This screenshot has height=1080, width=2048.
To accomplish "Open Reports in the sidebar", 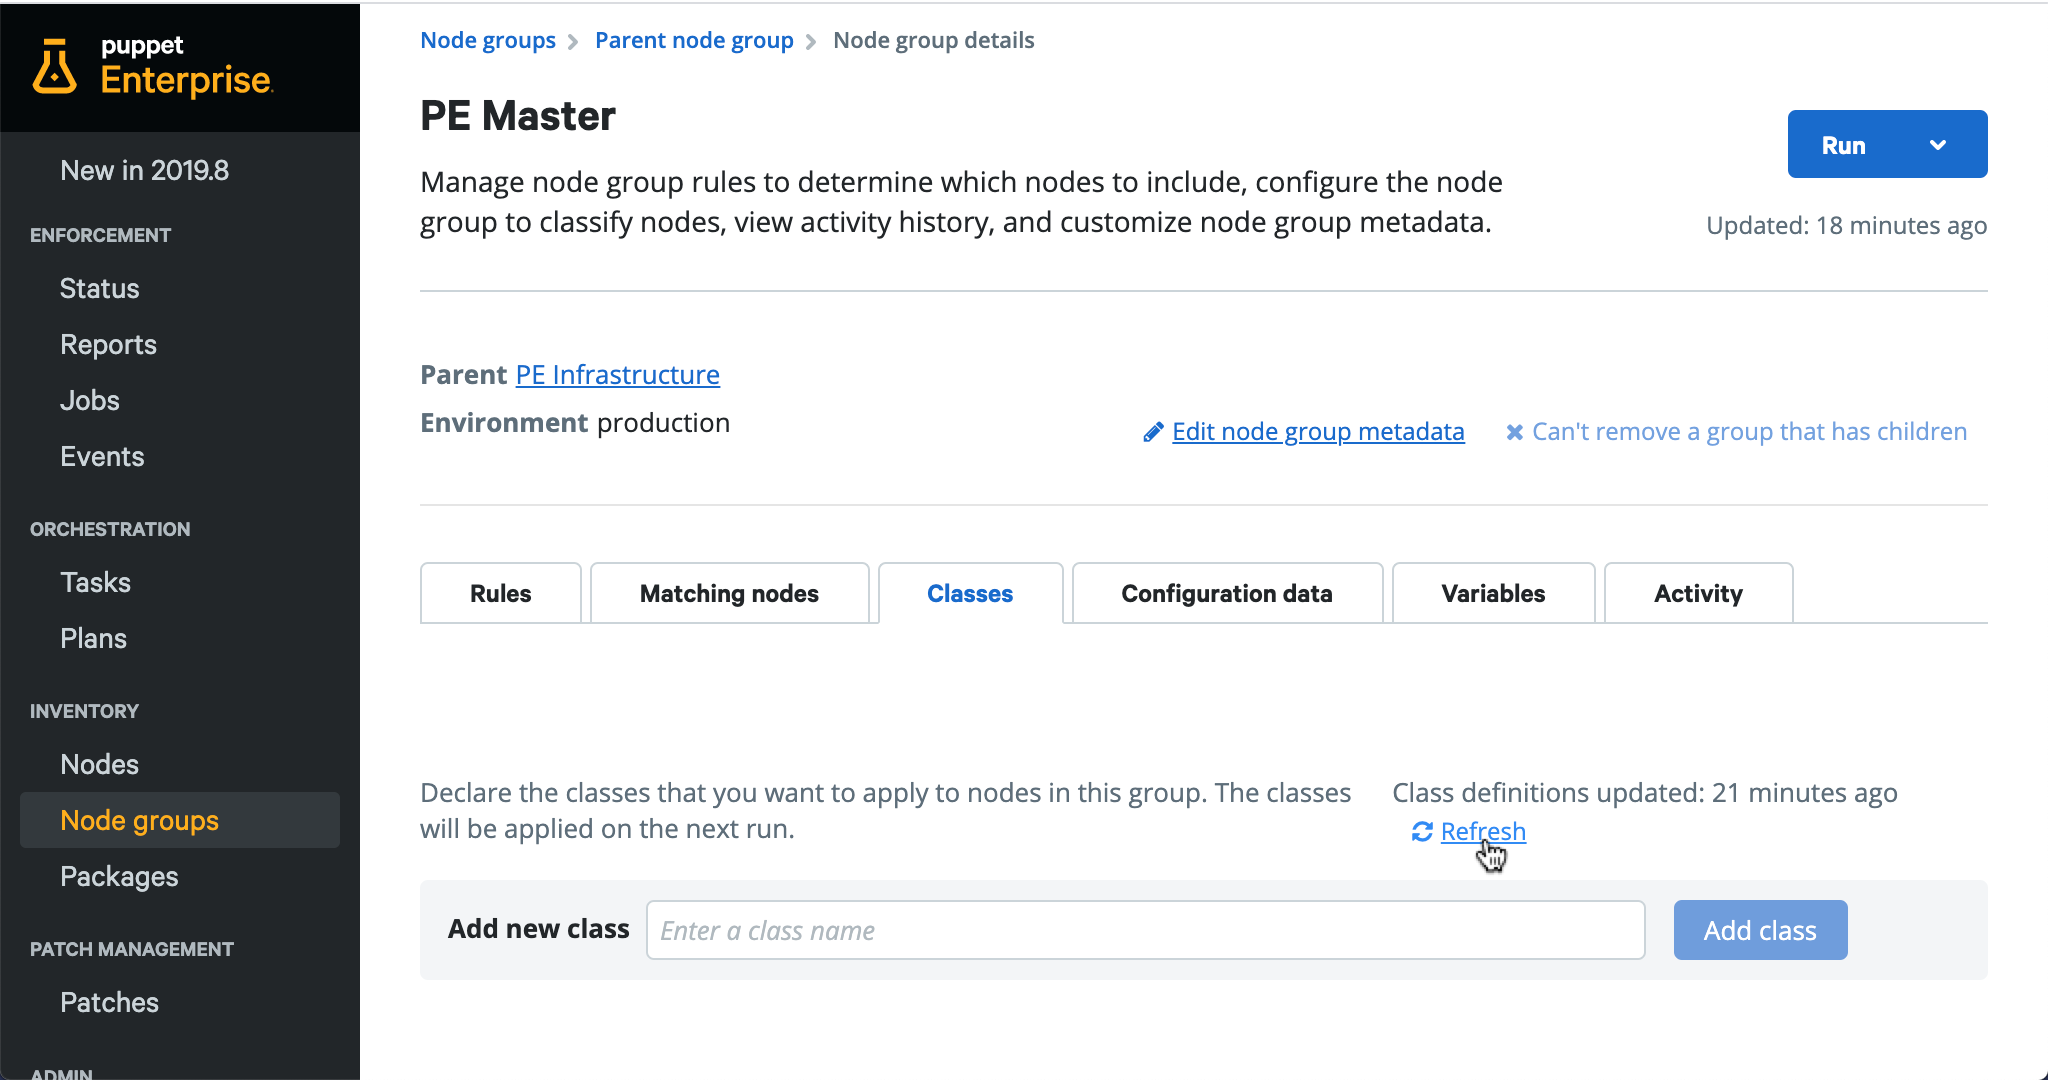I will pos(108,344).
